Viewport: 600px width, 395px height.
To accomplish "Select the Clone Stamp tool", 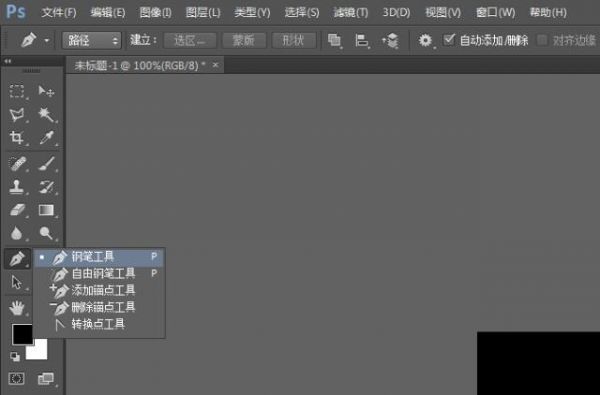I will point(17,187).
